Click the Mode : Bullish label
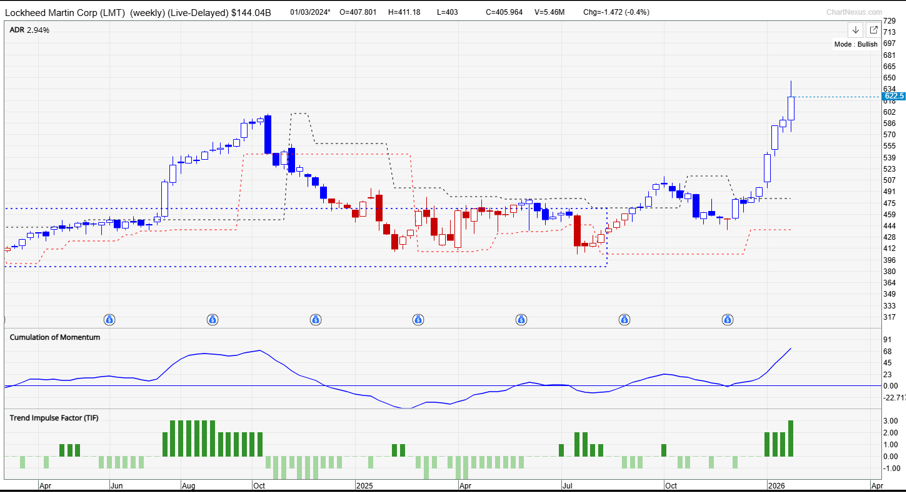The height and width of the screenshot is (492, 906). (x=856, y=44)
